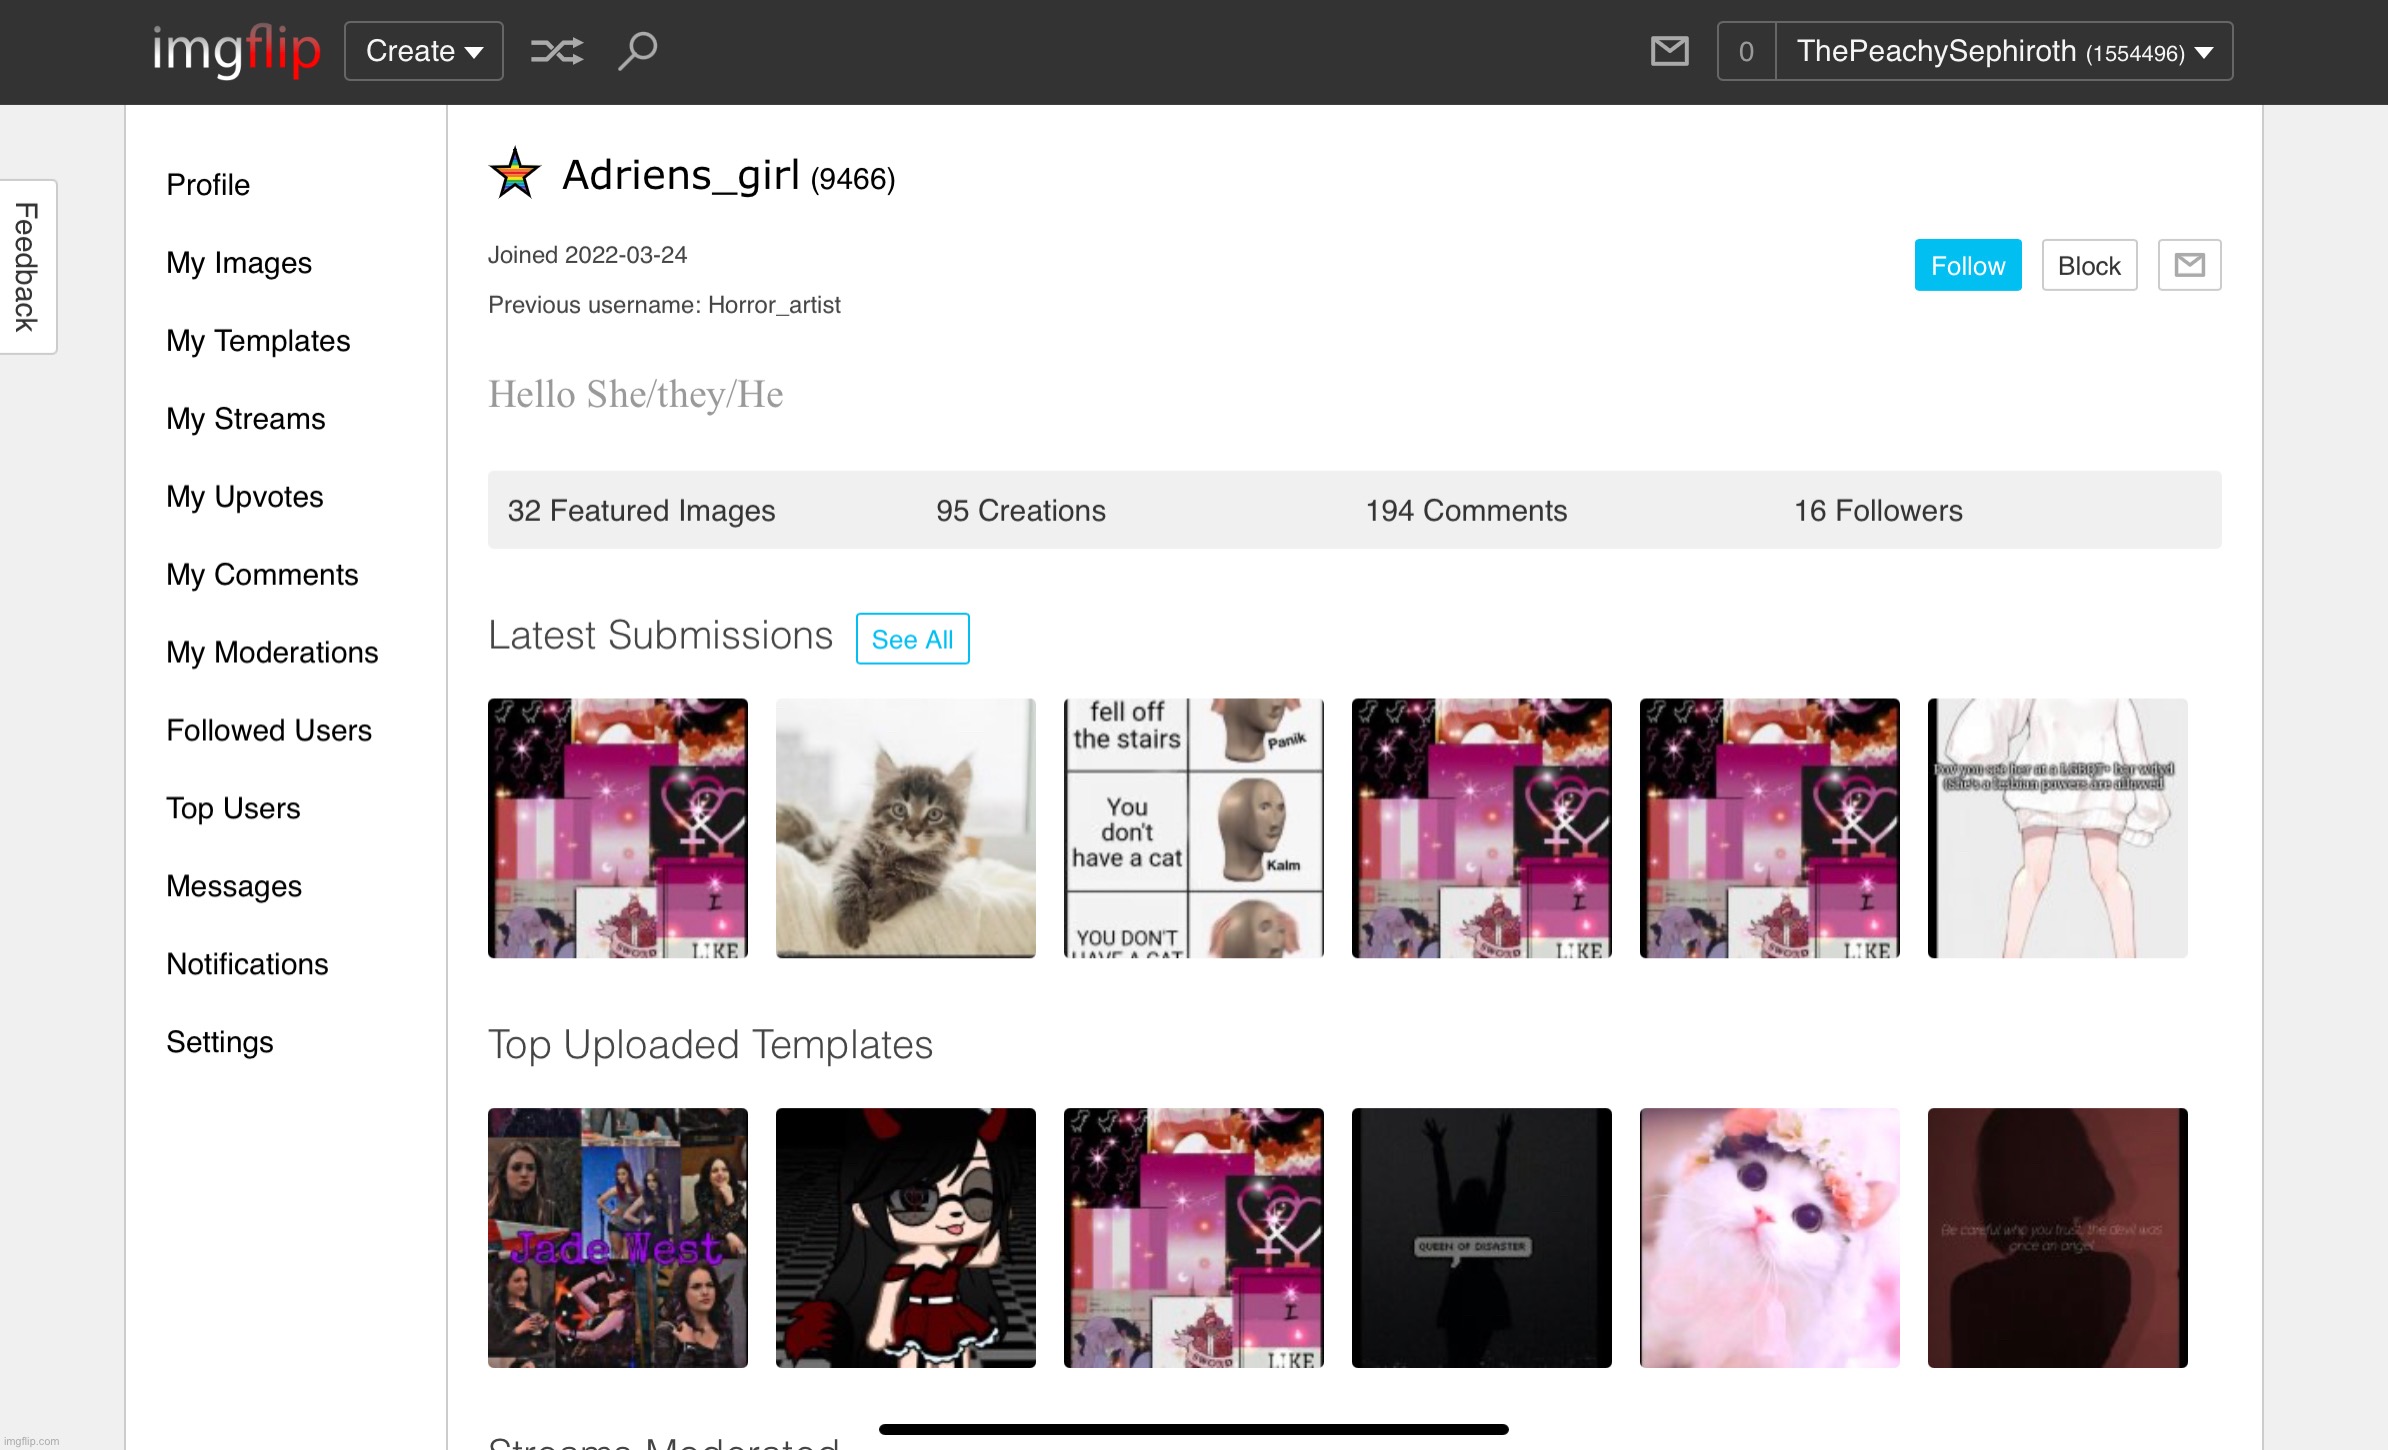The image size is (2388, 1450).
Task: Open the Panik Kalm meme thumbnail
Action: 1194,828
